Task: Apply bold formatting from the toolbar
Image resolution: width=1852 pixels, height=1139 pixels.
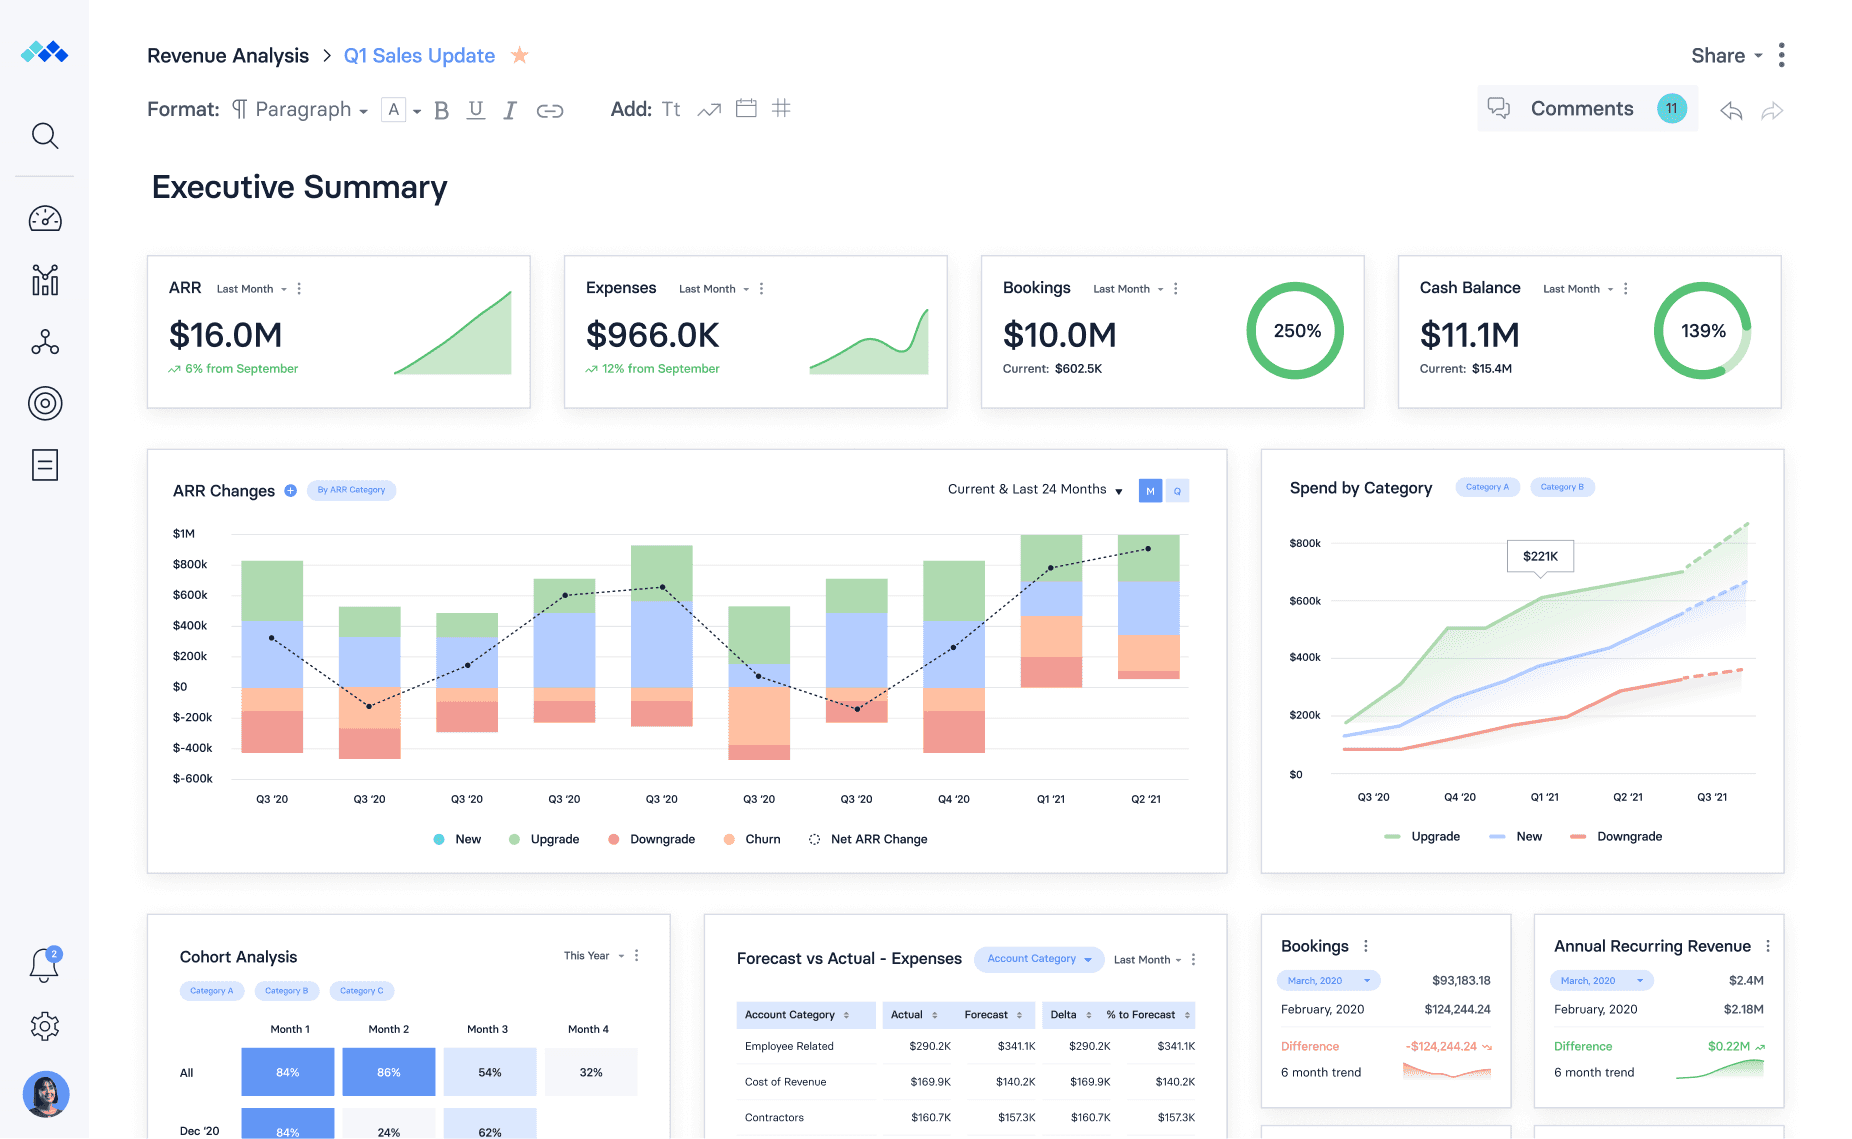Action: coord(441,110)
